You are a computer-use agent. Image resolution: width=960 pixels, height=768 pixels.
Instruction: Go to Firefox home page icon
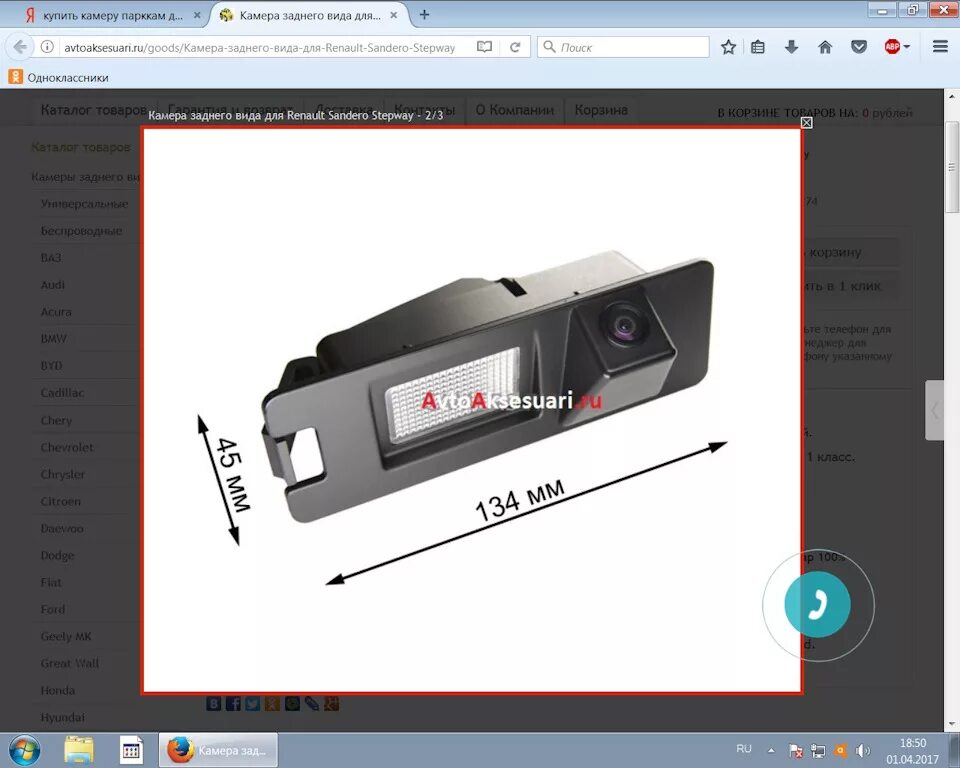click(825, 47)
